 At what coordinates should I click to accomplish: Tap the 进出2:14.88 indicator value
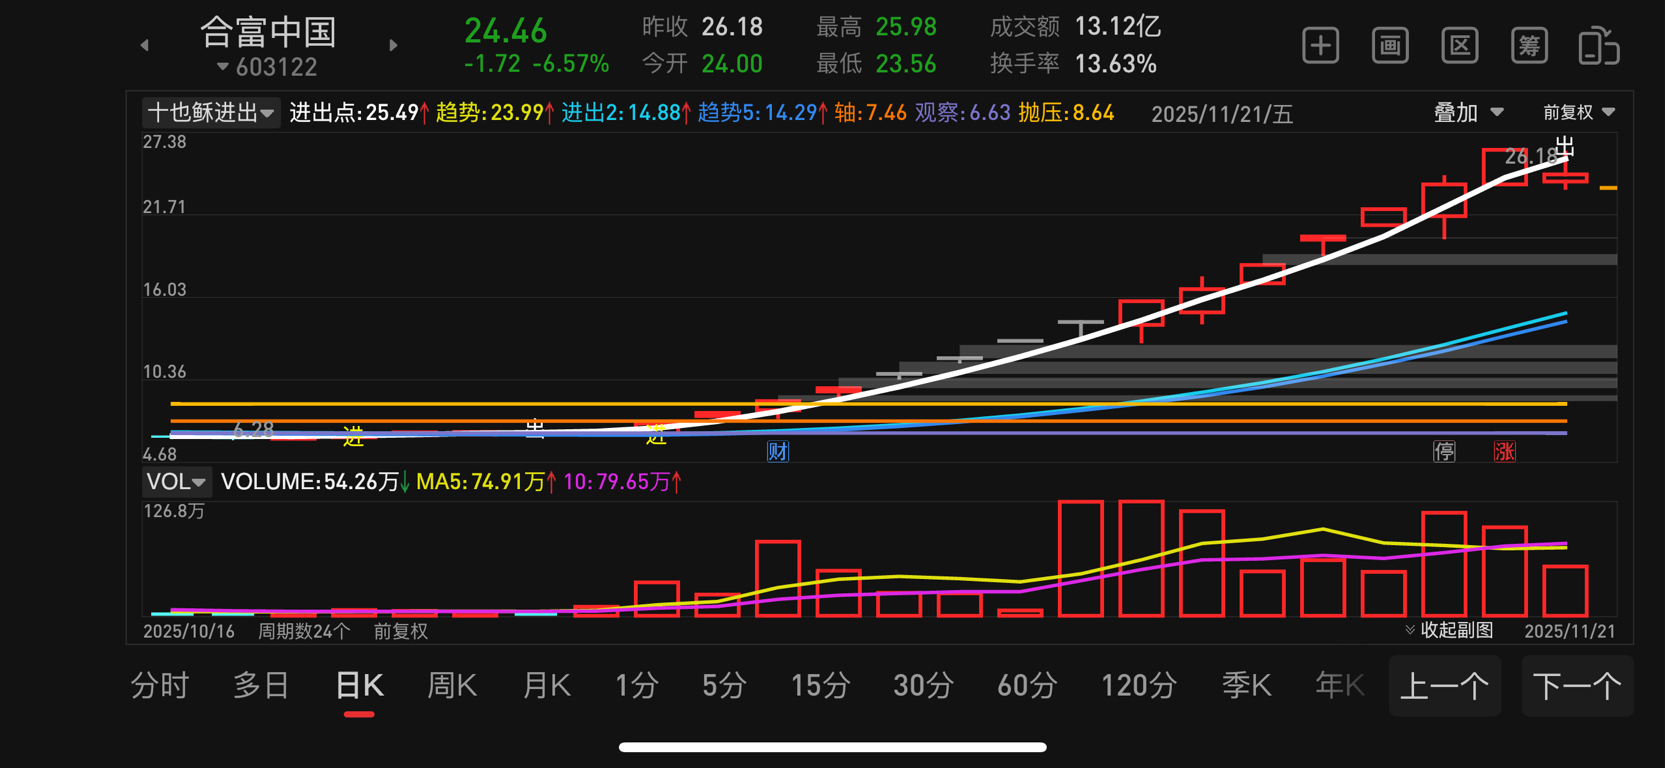[626, 113]
